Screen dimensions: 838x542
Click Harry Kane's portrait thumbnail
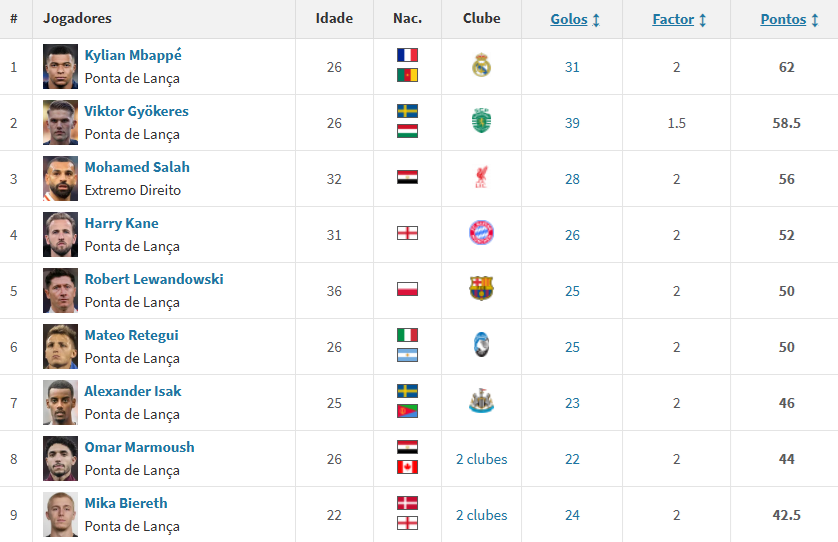(x=60, y=234)
